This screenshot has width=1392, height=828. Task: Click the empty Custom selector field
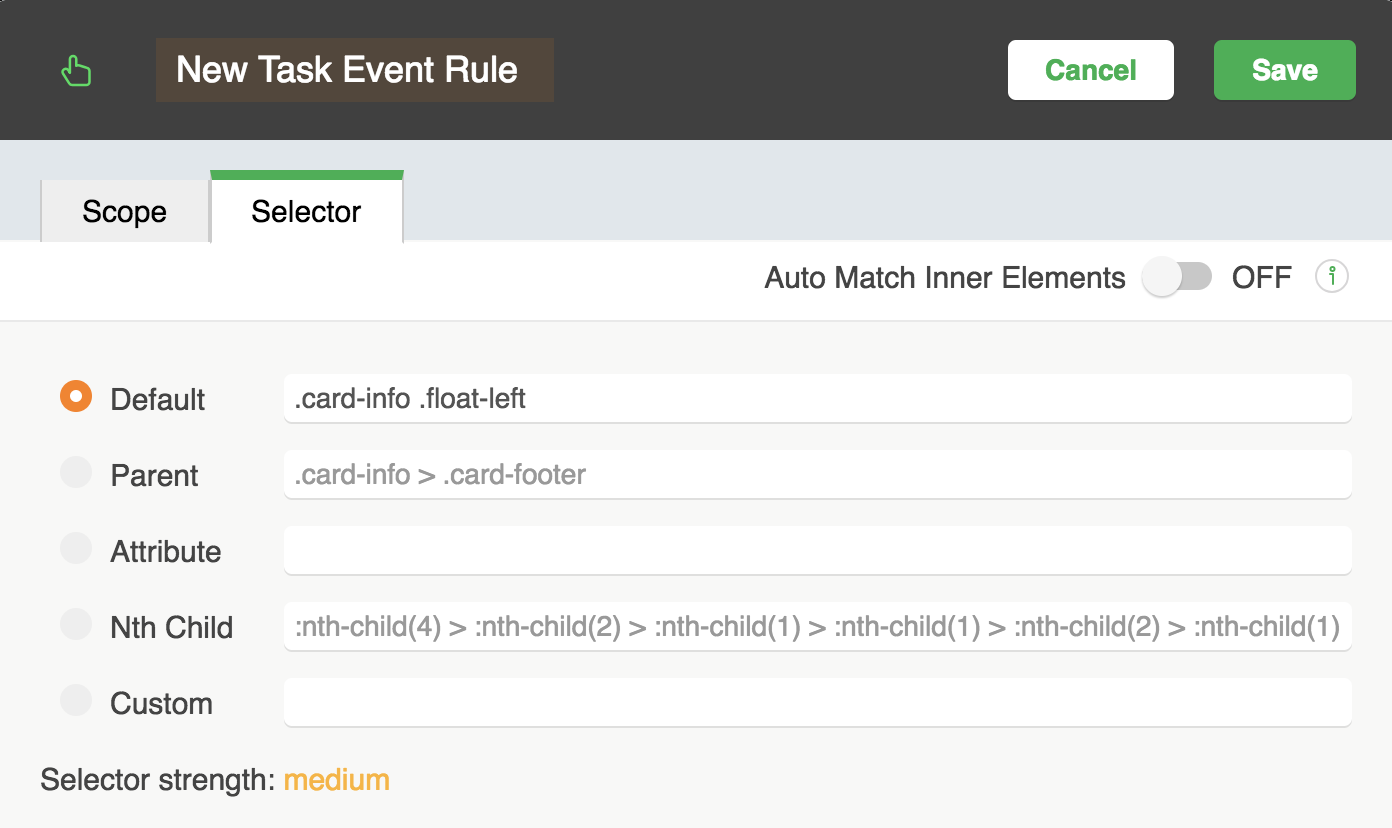click(x=818, y=703)
